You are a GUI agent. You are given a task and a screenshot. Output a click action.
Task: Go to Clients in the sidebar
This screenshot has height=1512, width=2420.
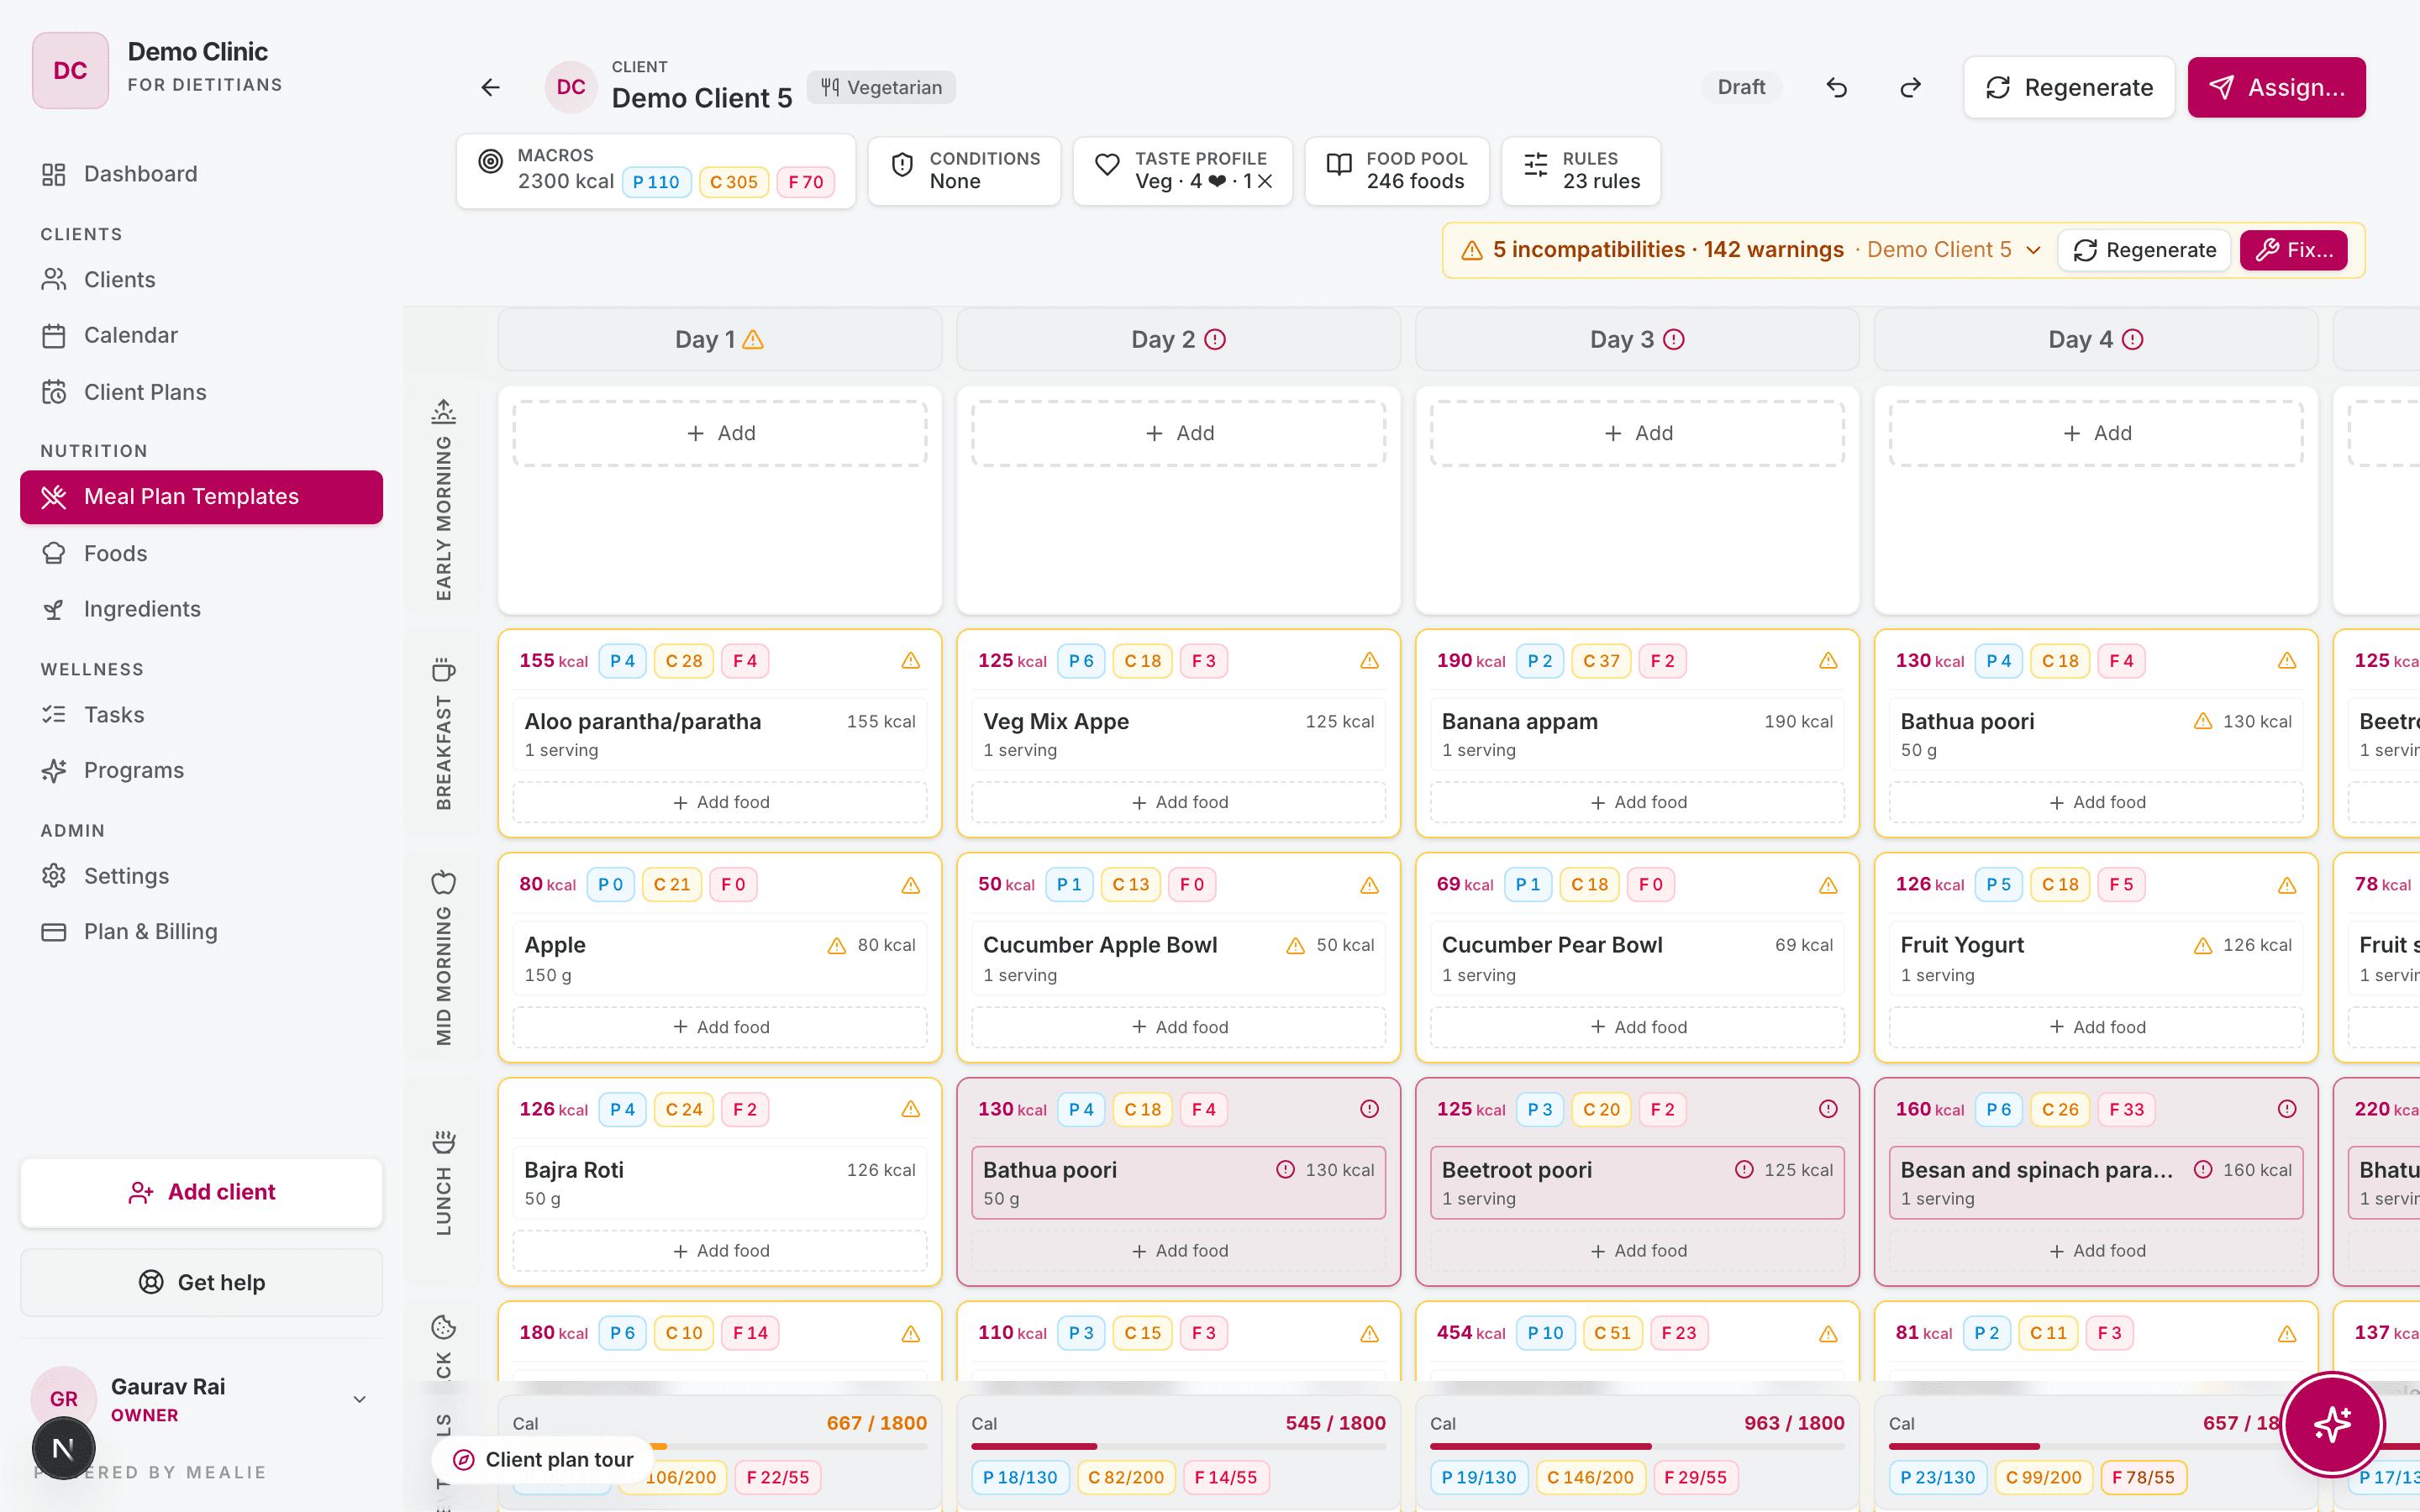coord(201,280)
